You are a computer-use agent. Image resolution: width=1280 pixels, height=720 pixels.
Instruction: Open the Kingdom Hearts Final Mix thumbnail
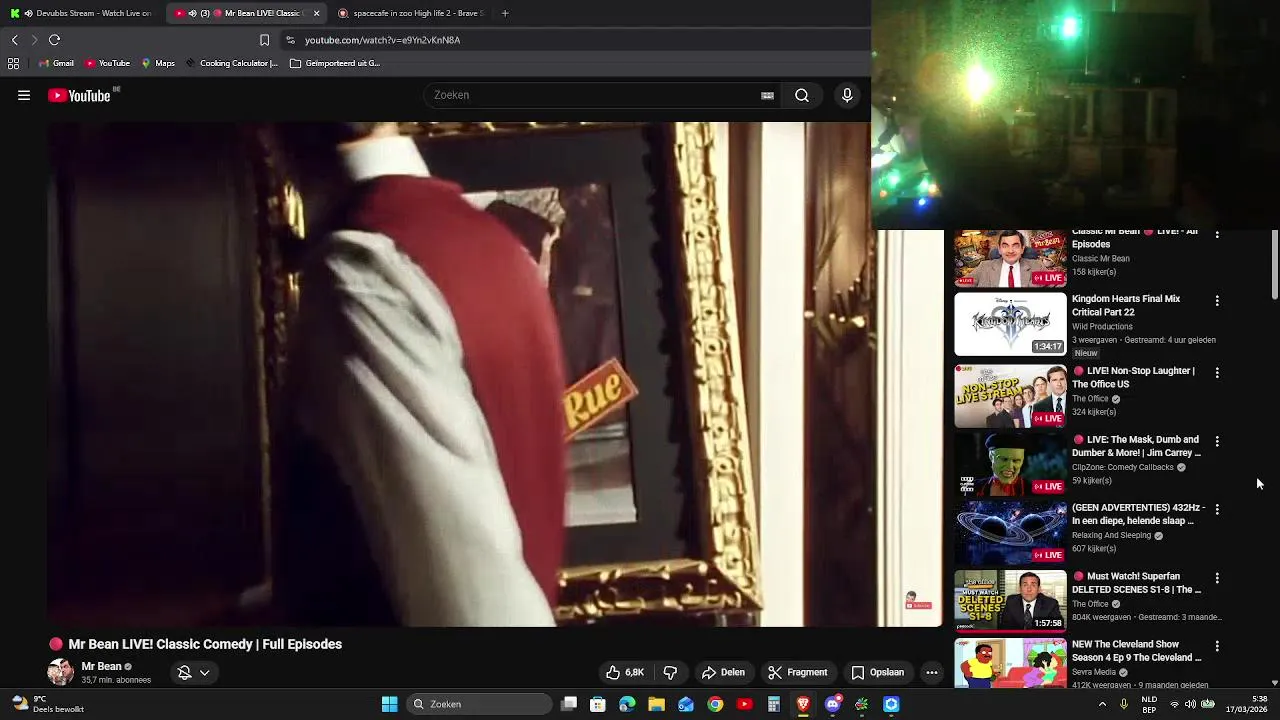coord(1010,324)
